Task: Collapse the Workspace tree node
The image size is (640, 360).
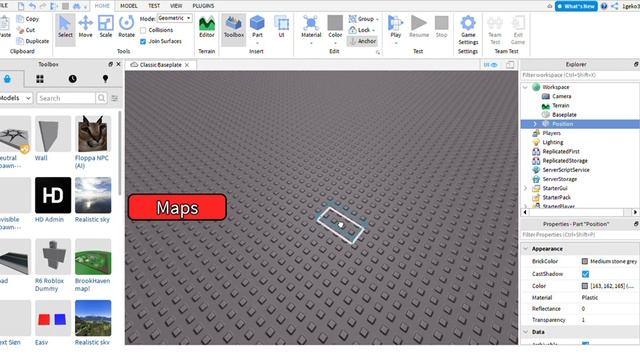Action: click(526, 87)
